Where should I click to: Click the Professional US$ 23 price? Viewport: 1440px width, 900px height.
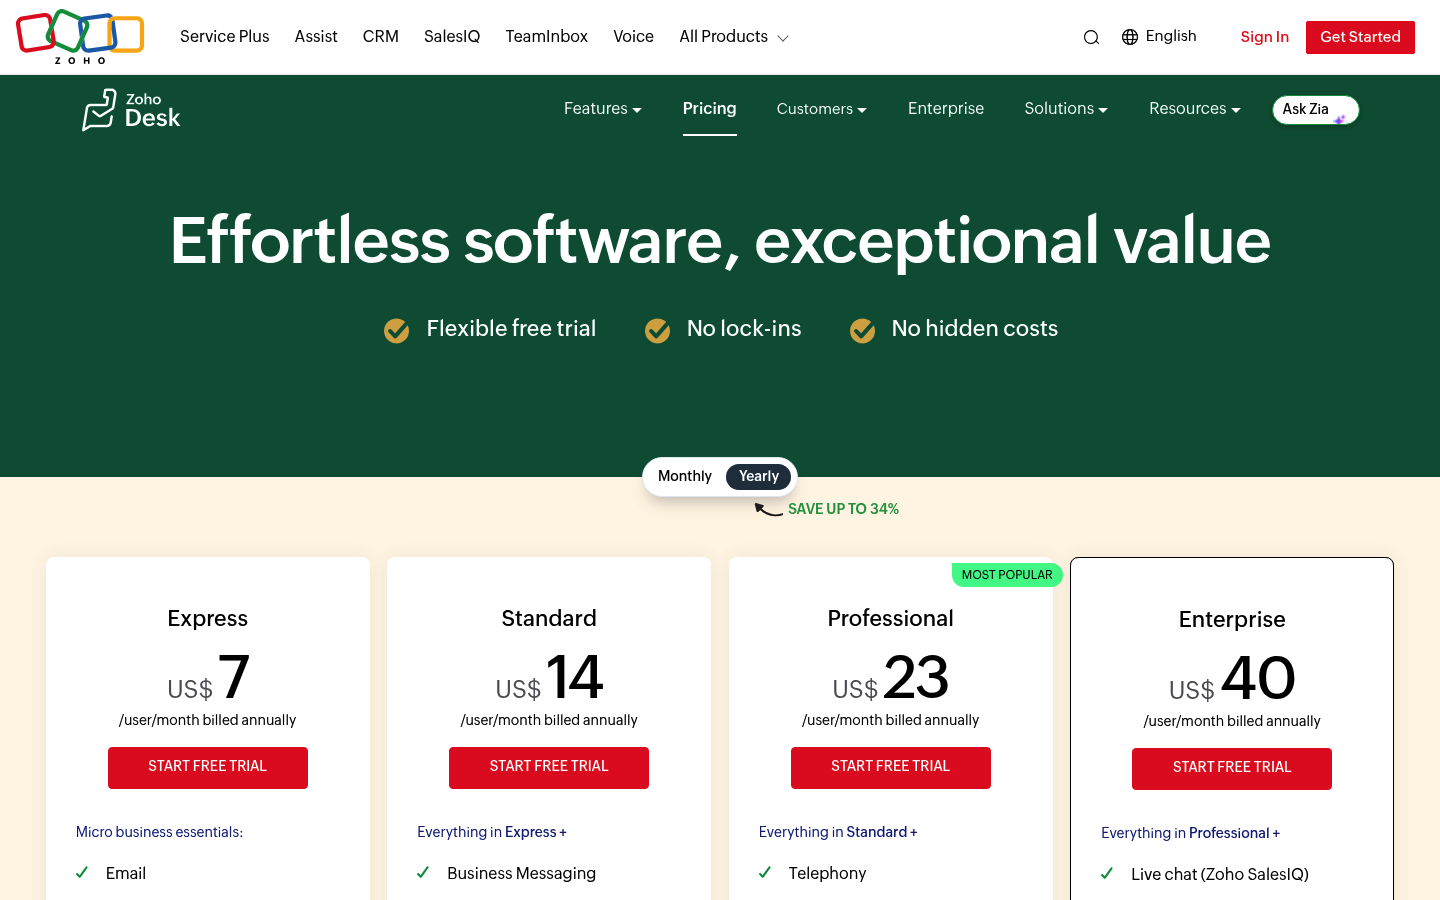pos(891,679)
